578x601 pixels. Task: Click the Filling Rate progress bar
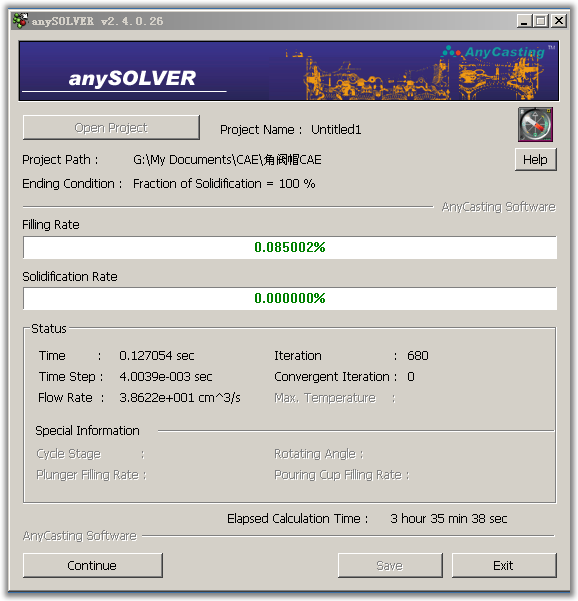(290, 247)
